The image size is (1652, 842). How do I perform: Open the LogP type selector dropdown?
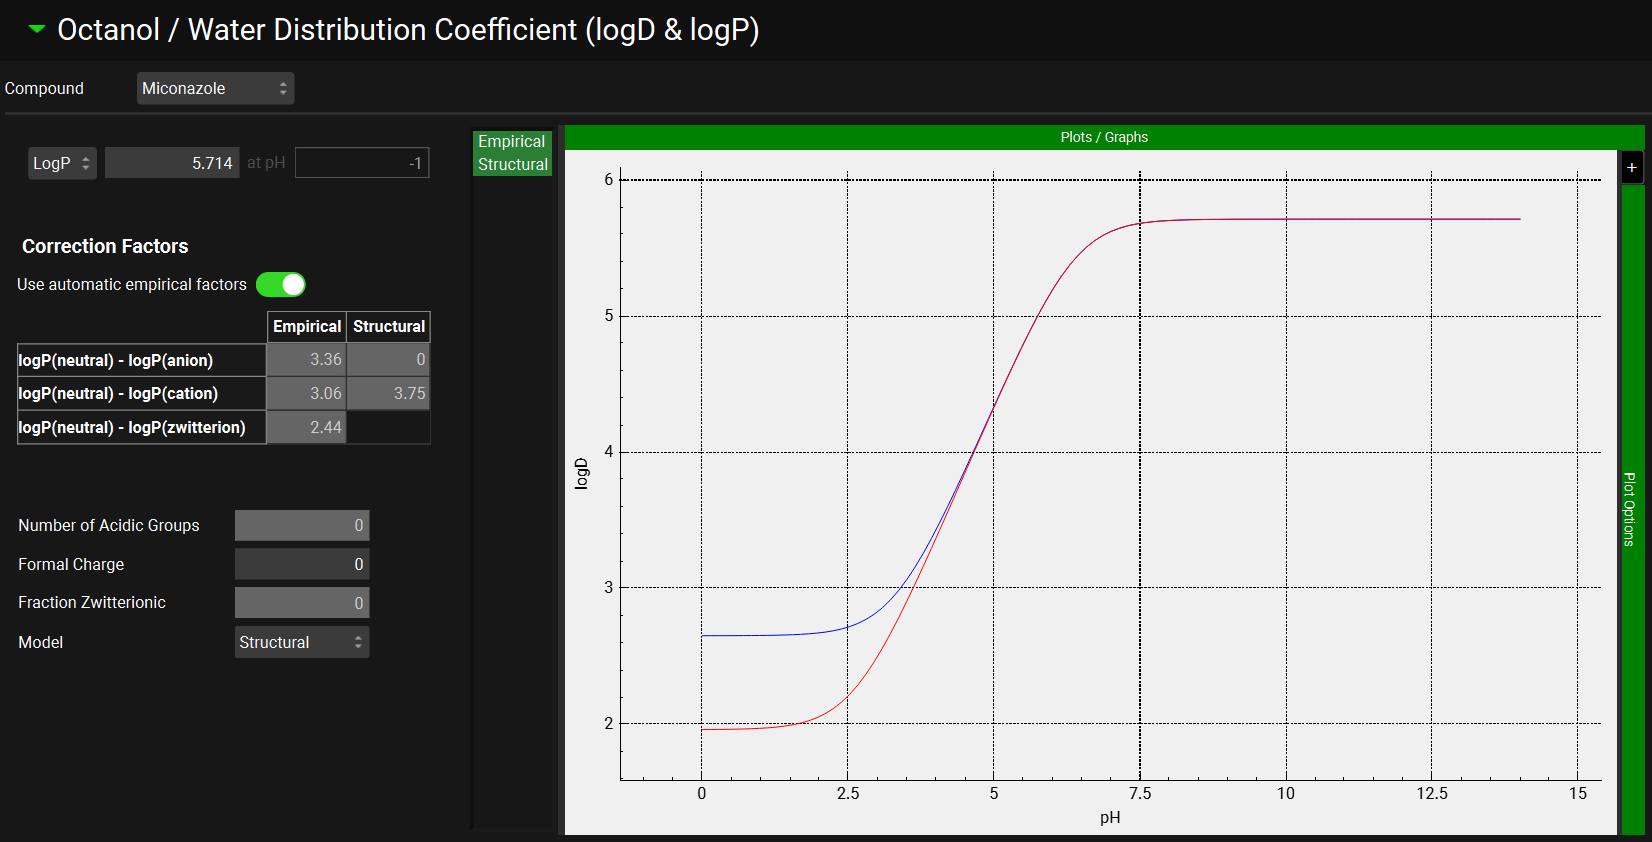point(62,163)
